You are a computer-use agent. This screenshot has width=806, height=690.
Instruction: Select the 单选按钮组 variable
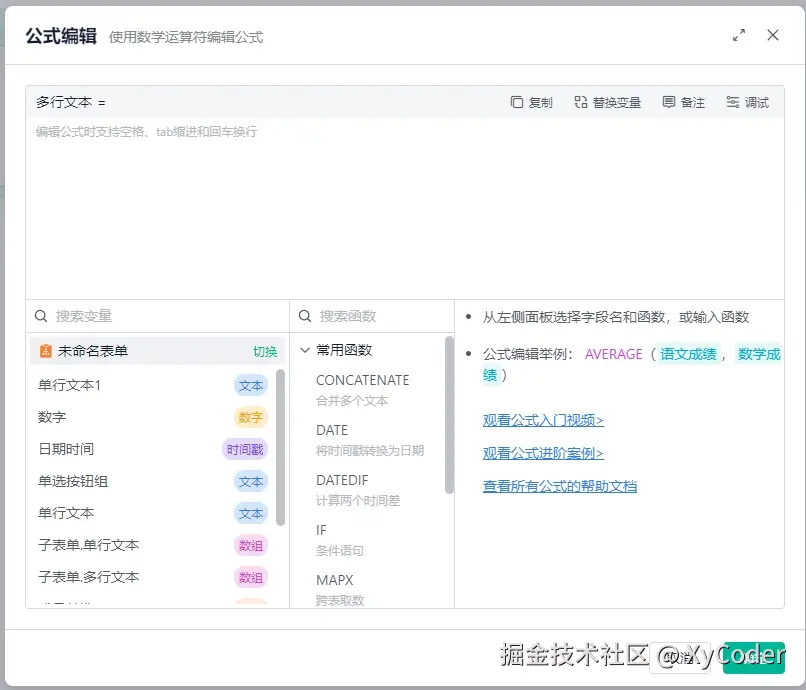153,481
